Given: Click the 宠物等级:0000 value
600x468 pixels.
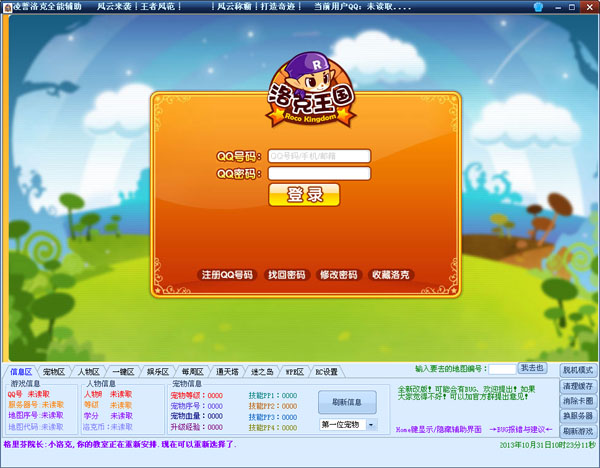Looking at the screenshot, I should 197,396.
